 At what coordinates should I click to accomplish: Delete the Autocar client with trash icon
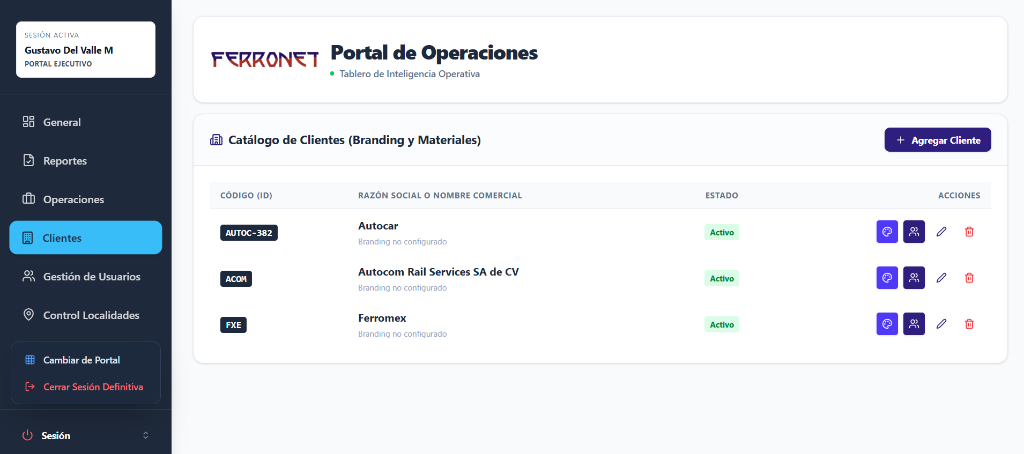pyautogui.click(x=969, y=232)
